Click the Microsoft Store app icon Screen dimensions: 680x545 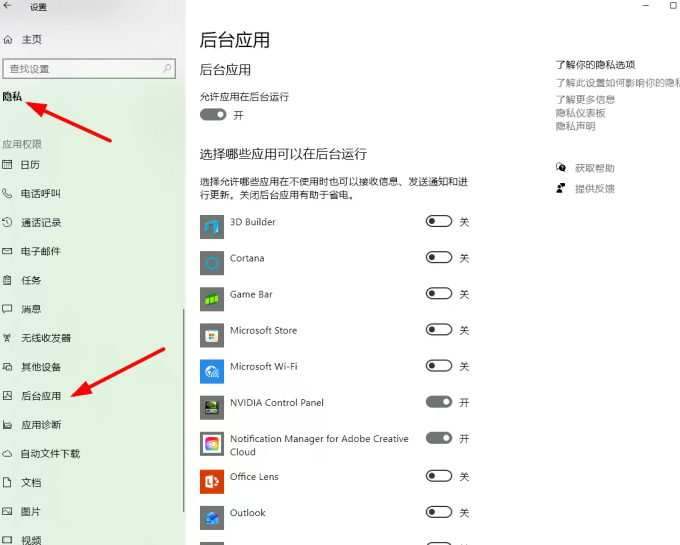(x=212, y=335)
